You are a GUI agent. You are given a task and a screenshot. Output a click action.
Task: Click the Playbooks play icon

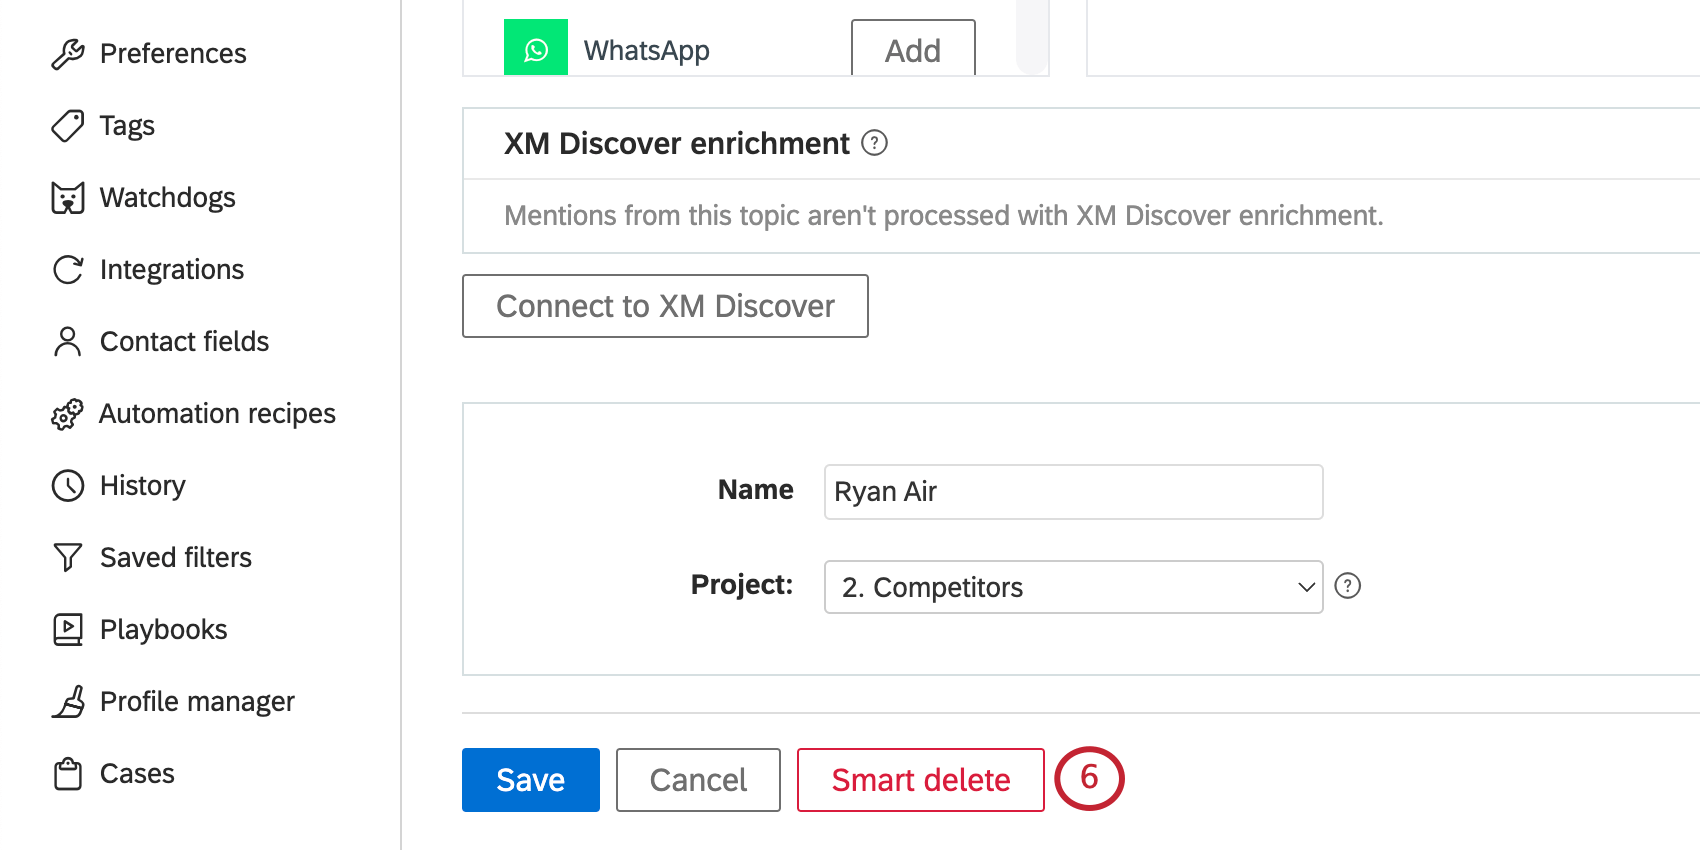click(67, 630)
